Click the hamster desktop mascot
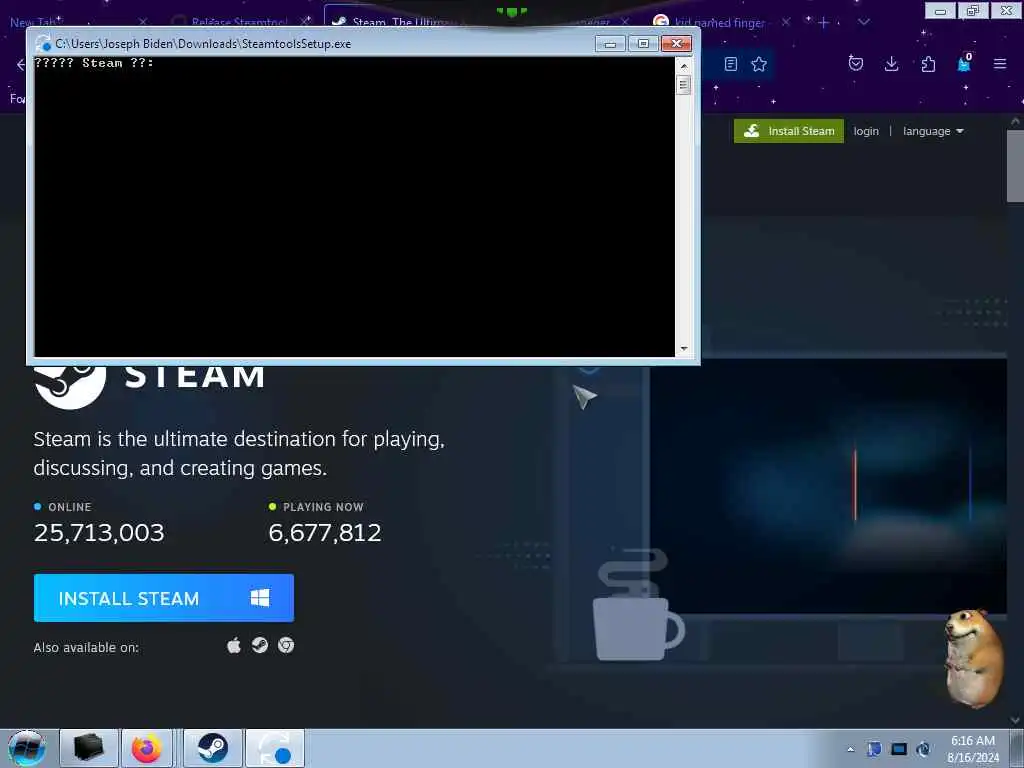1024x768 pixels. (974, 658)
